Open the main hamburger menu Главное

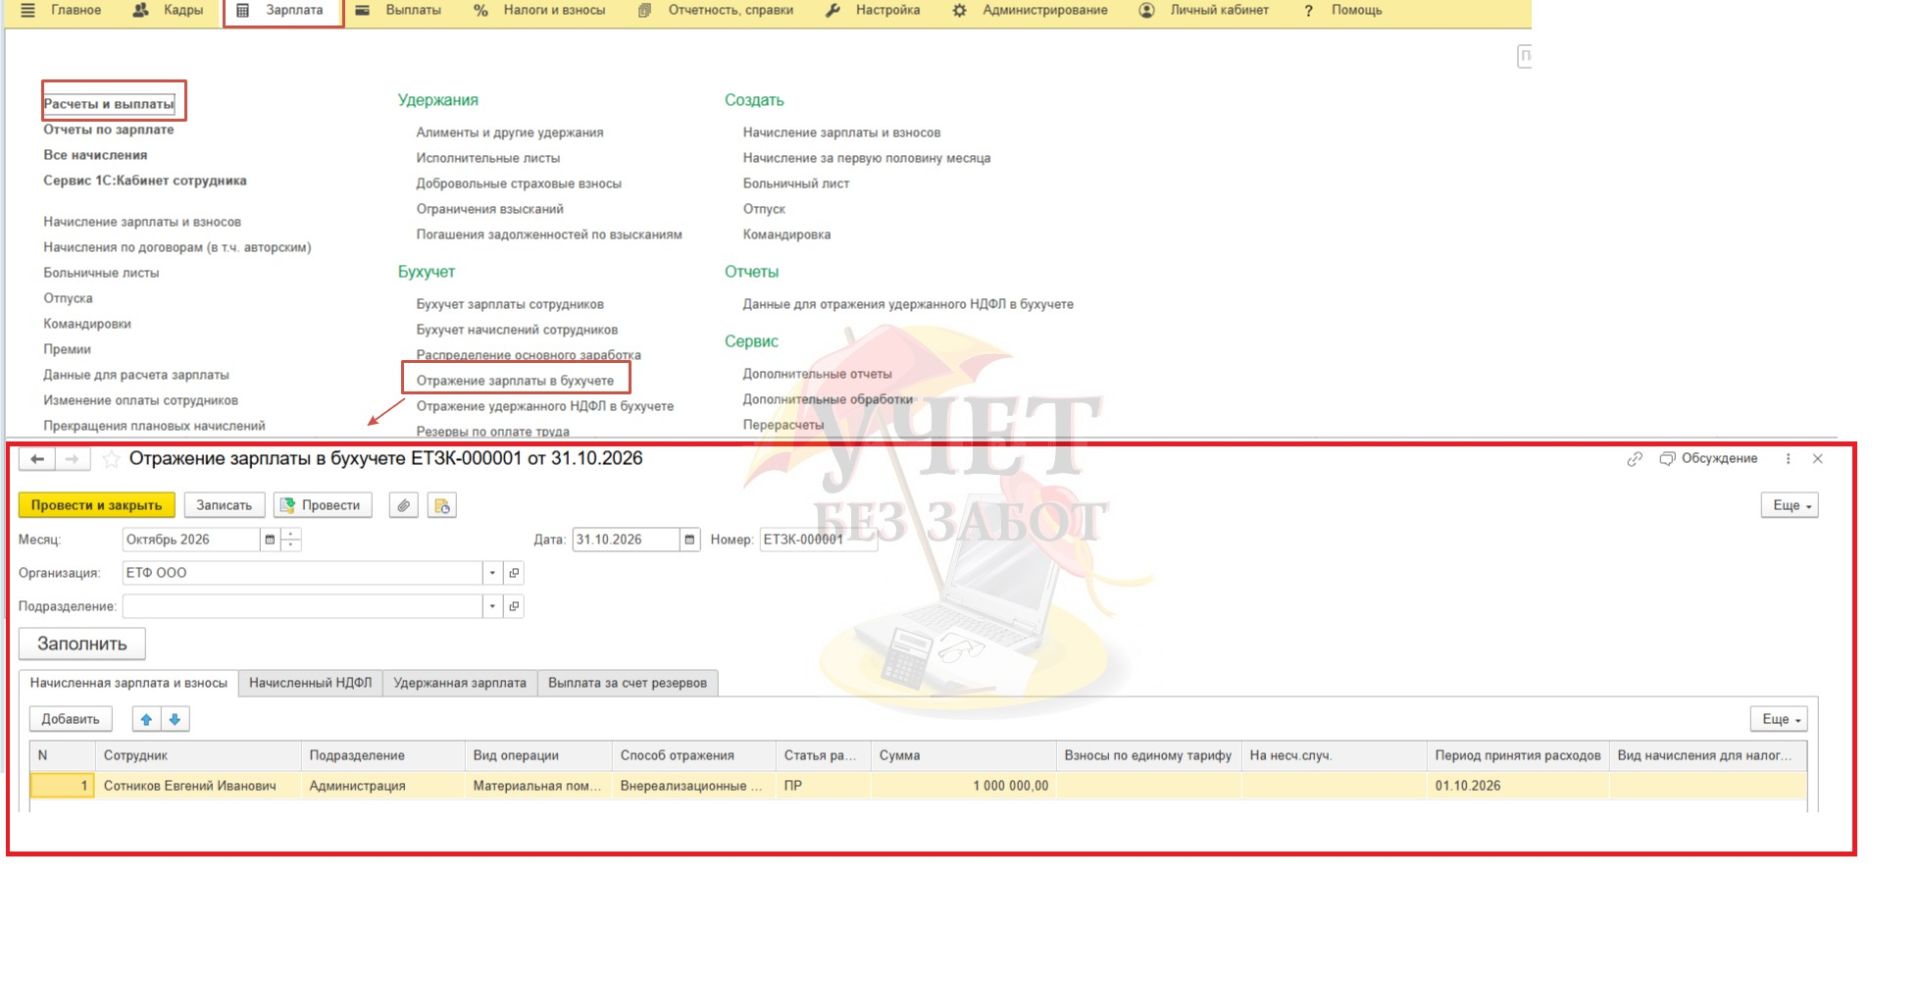(x=60, y=10)
